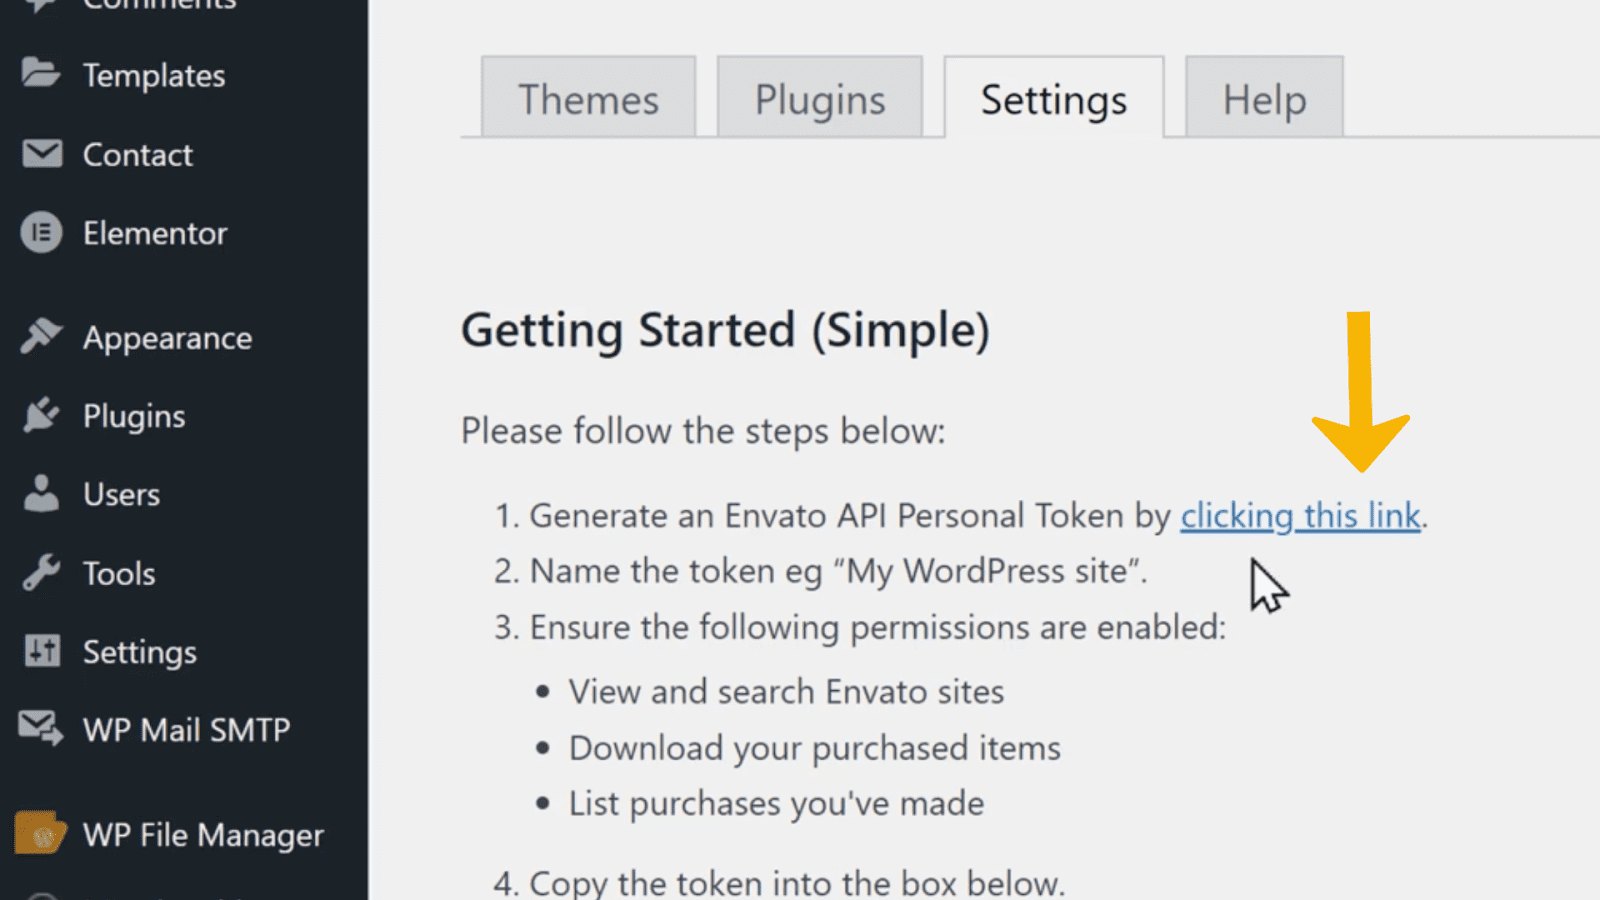1600x900 pixels.
Task: Click the Tools wrench icon
Action: [x=41, y=572]
